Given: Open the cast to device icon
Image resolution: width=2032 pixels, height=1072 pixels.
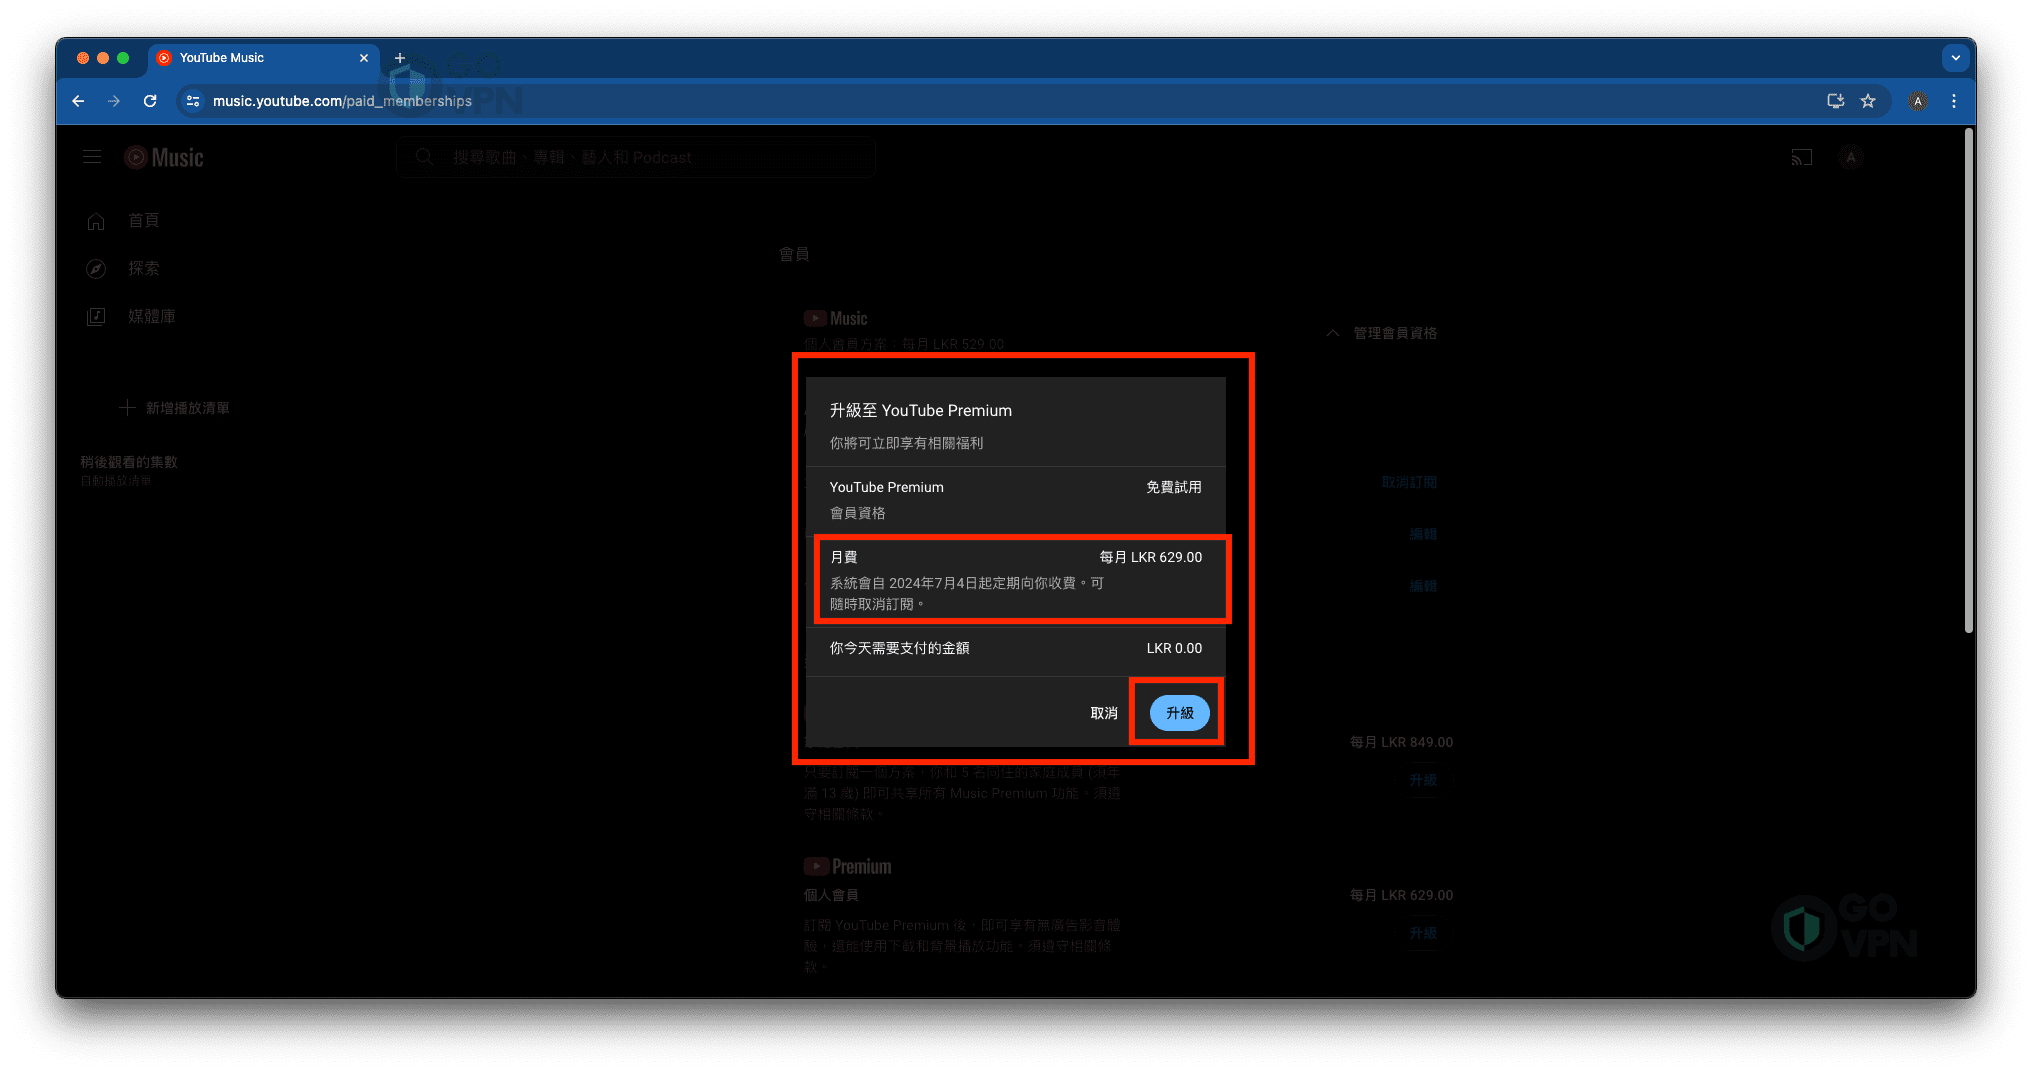Looking at the screenshot, I should [x=1802, y=157].
